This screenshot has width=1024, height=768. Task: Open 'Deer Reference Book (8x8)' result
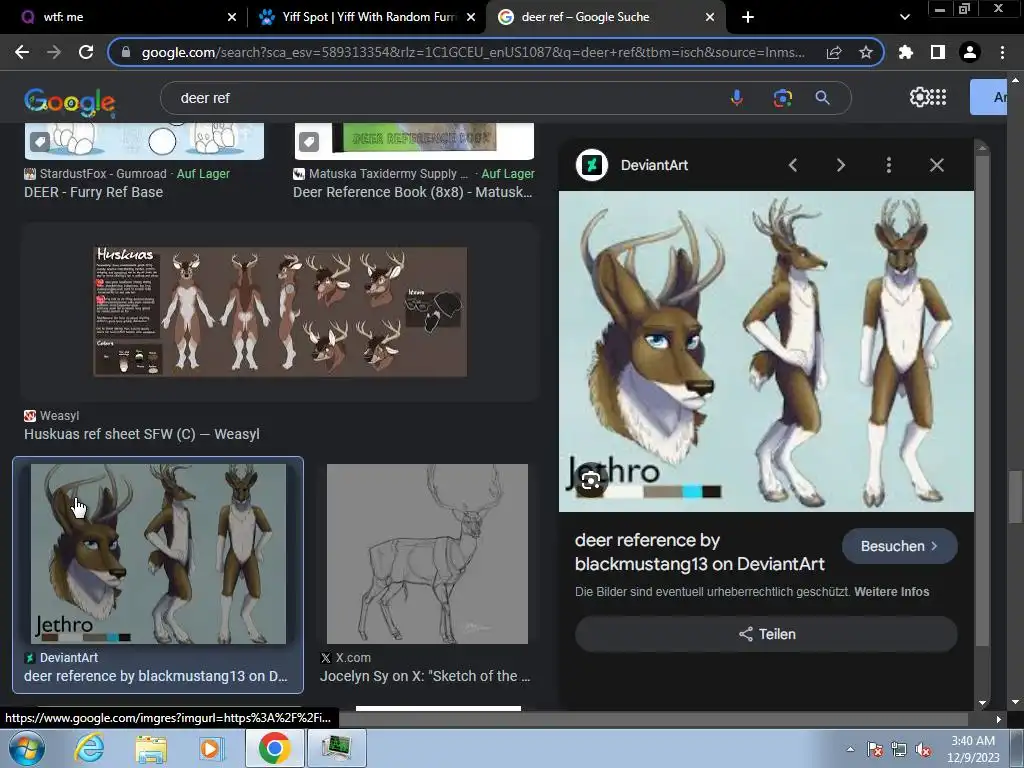413,192
